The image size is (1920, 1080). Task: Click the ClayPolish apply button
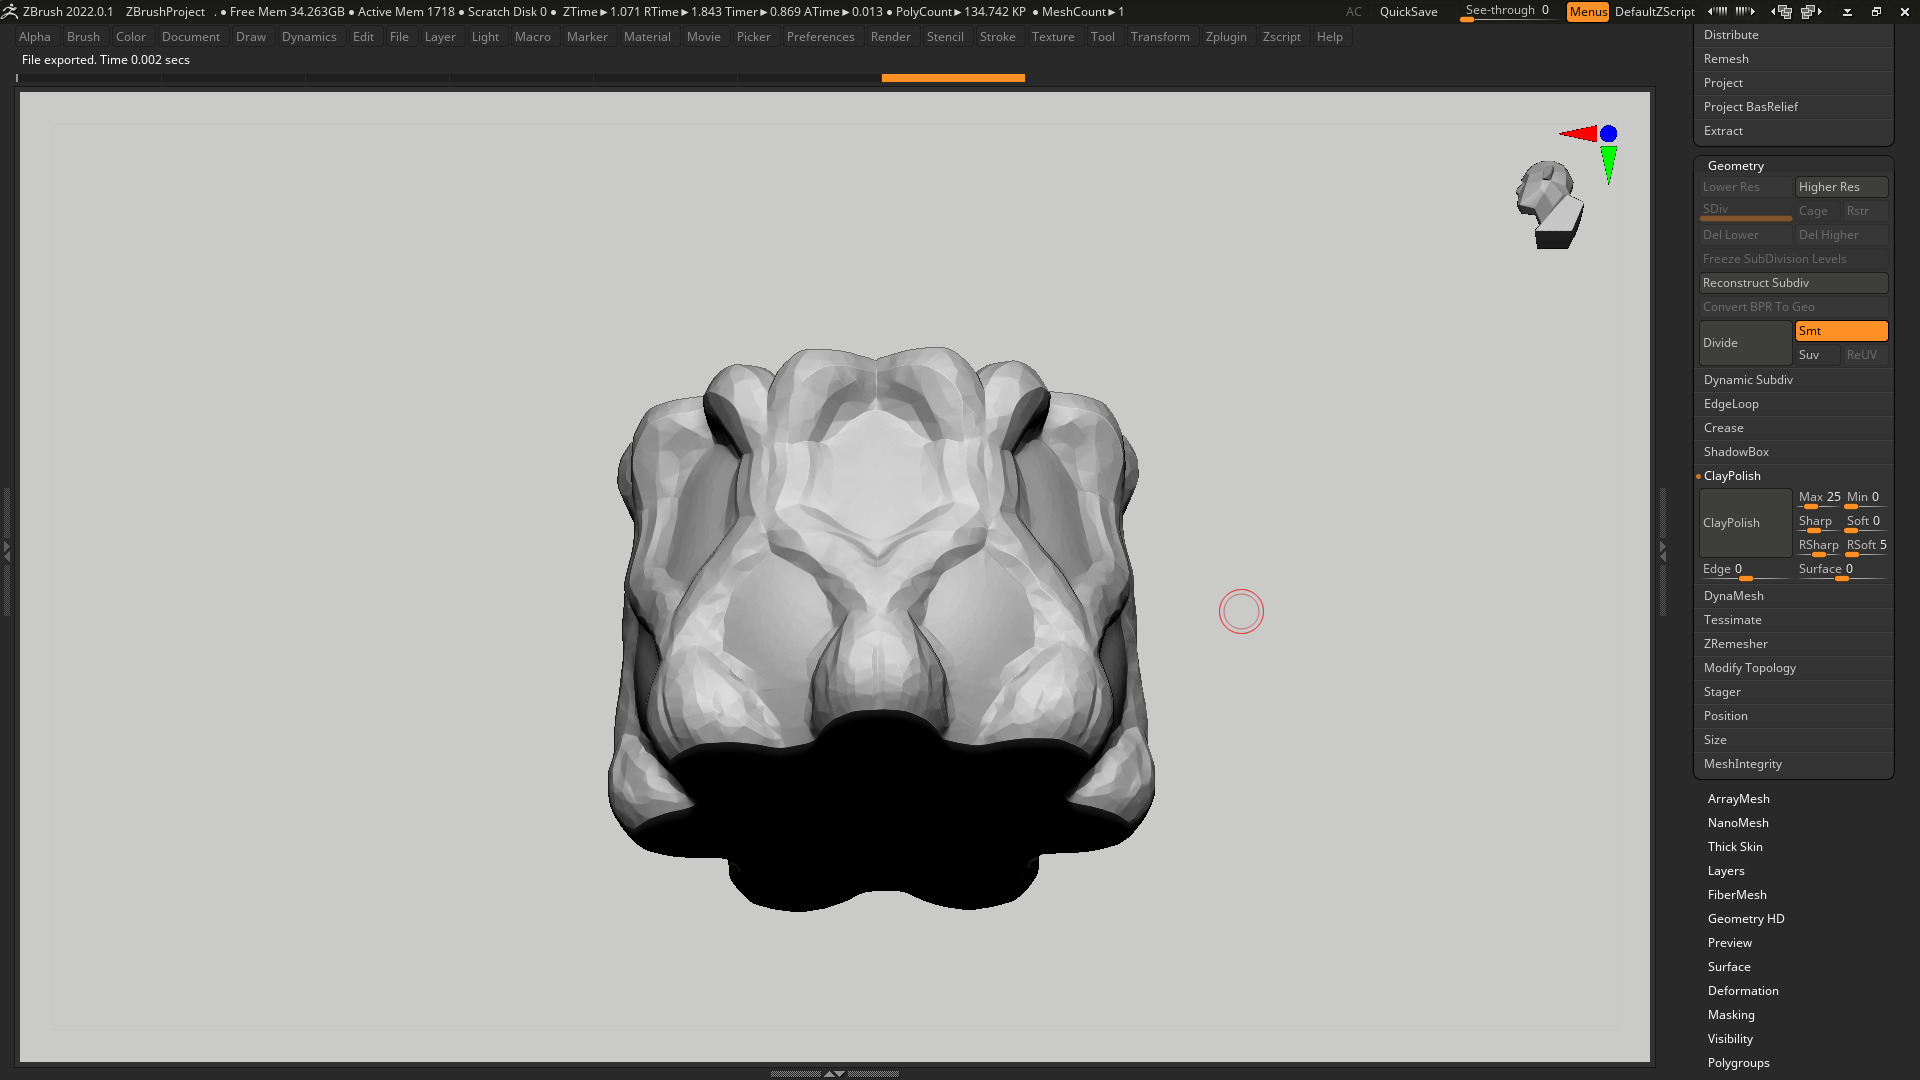(1745, 523)
